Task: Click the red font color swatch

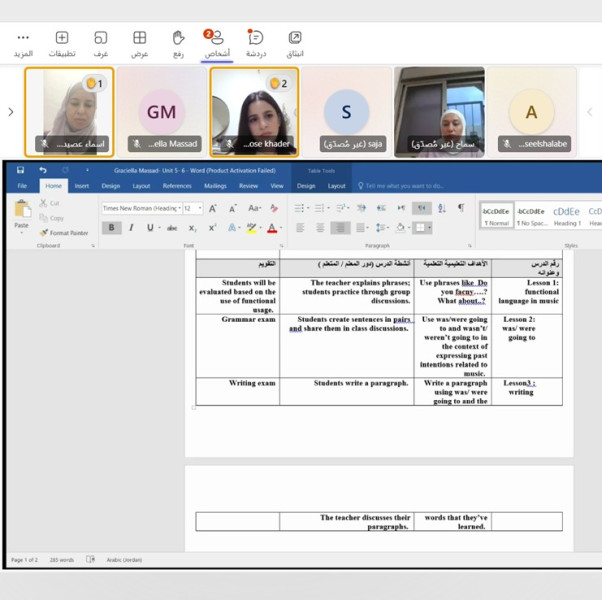Action: (x=272, y=228)
